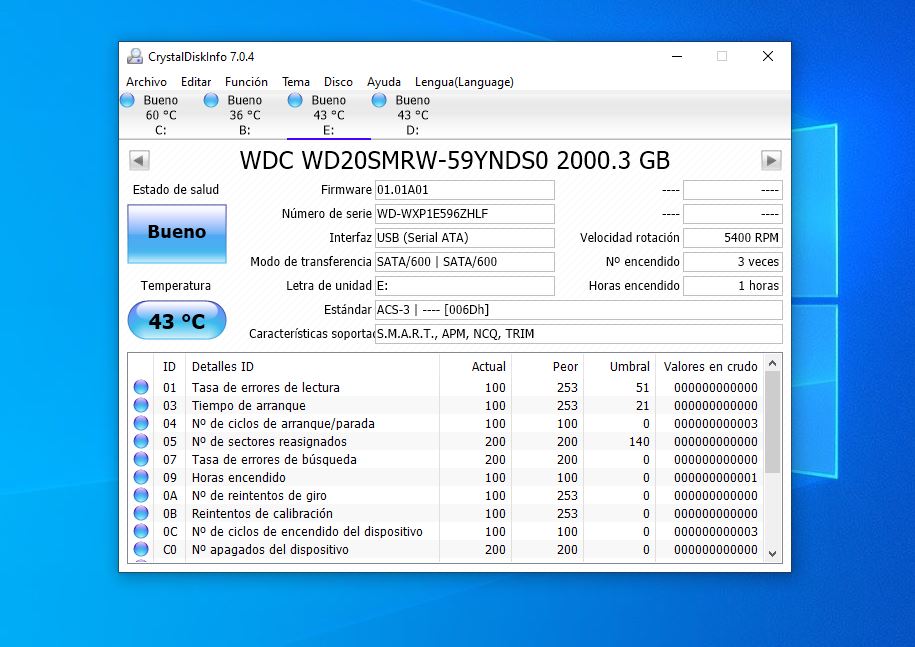Open the Tema menu
The width and height of the screenshot is (915, 647).
click(296, 81)
